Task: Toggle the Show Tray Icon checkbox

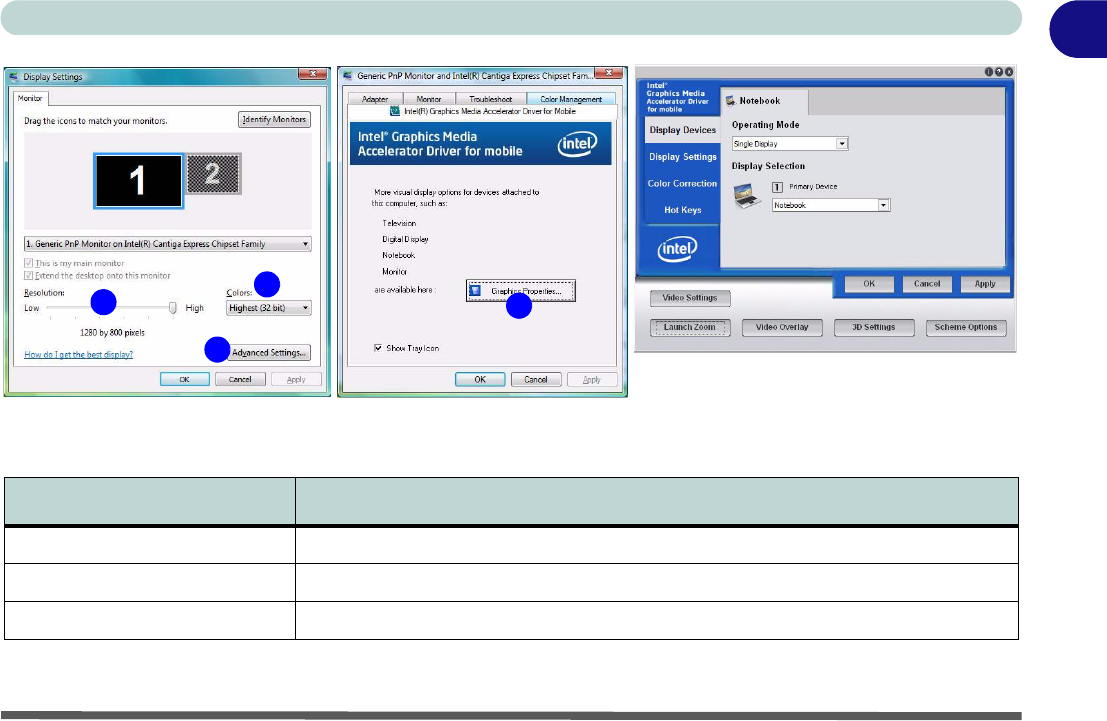Action: [x=378, y=348]
